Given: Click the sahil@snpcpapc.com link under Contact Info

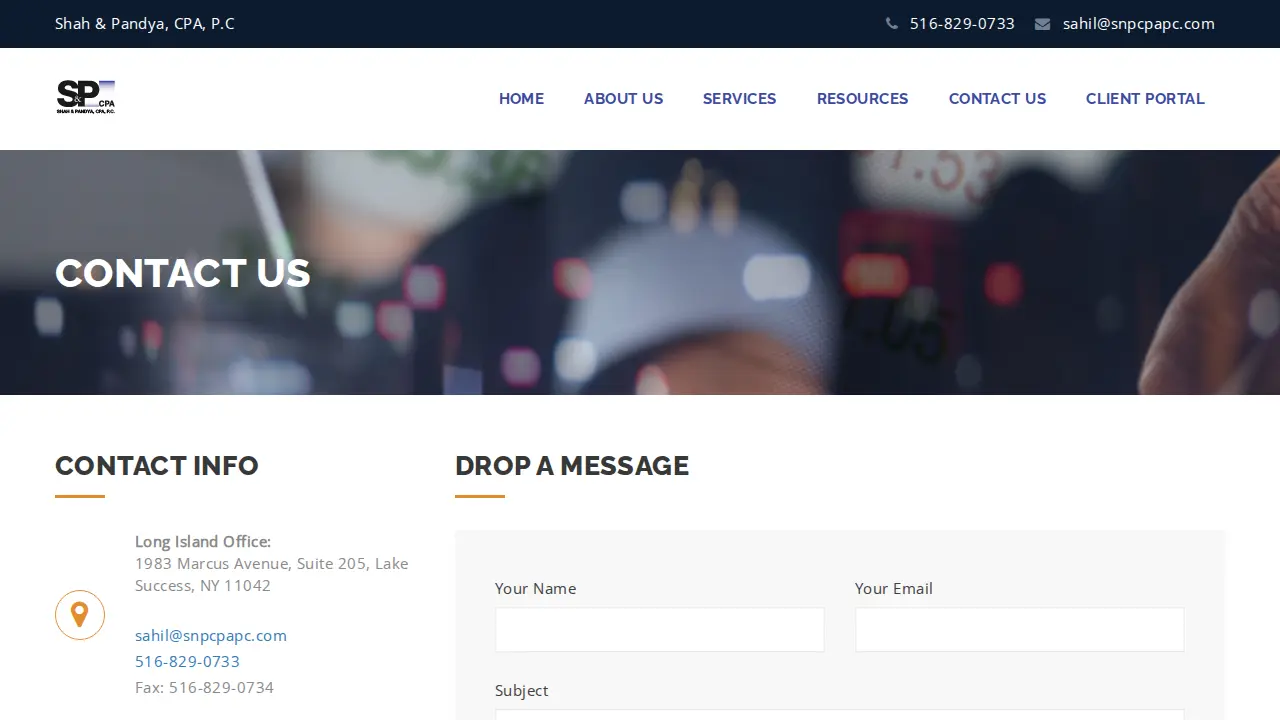Looking at the screenshot, I should pyautogui.click(x=211, y=636).
